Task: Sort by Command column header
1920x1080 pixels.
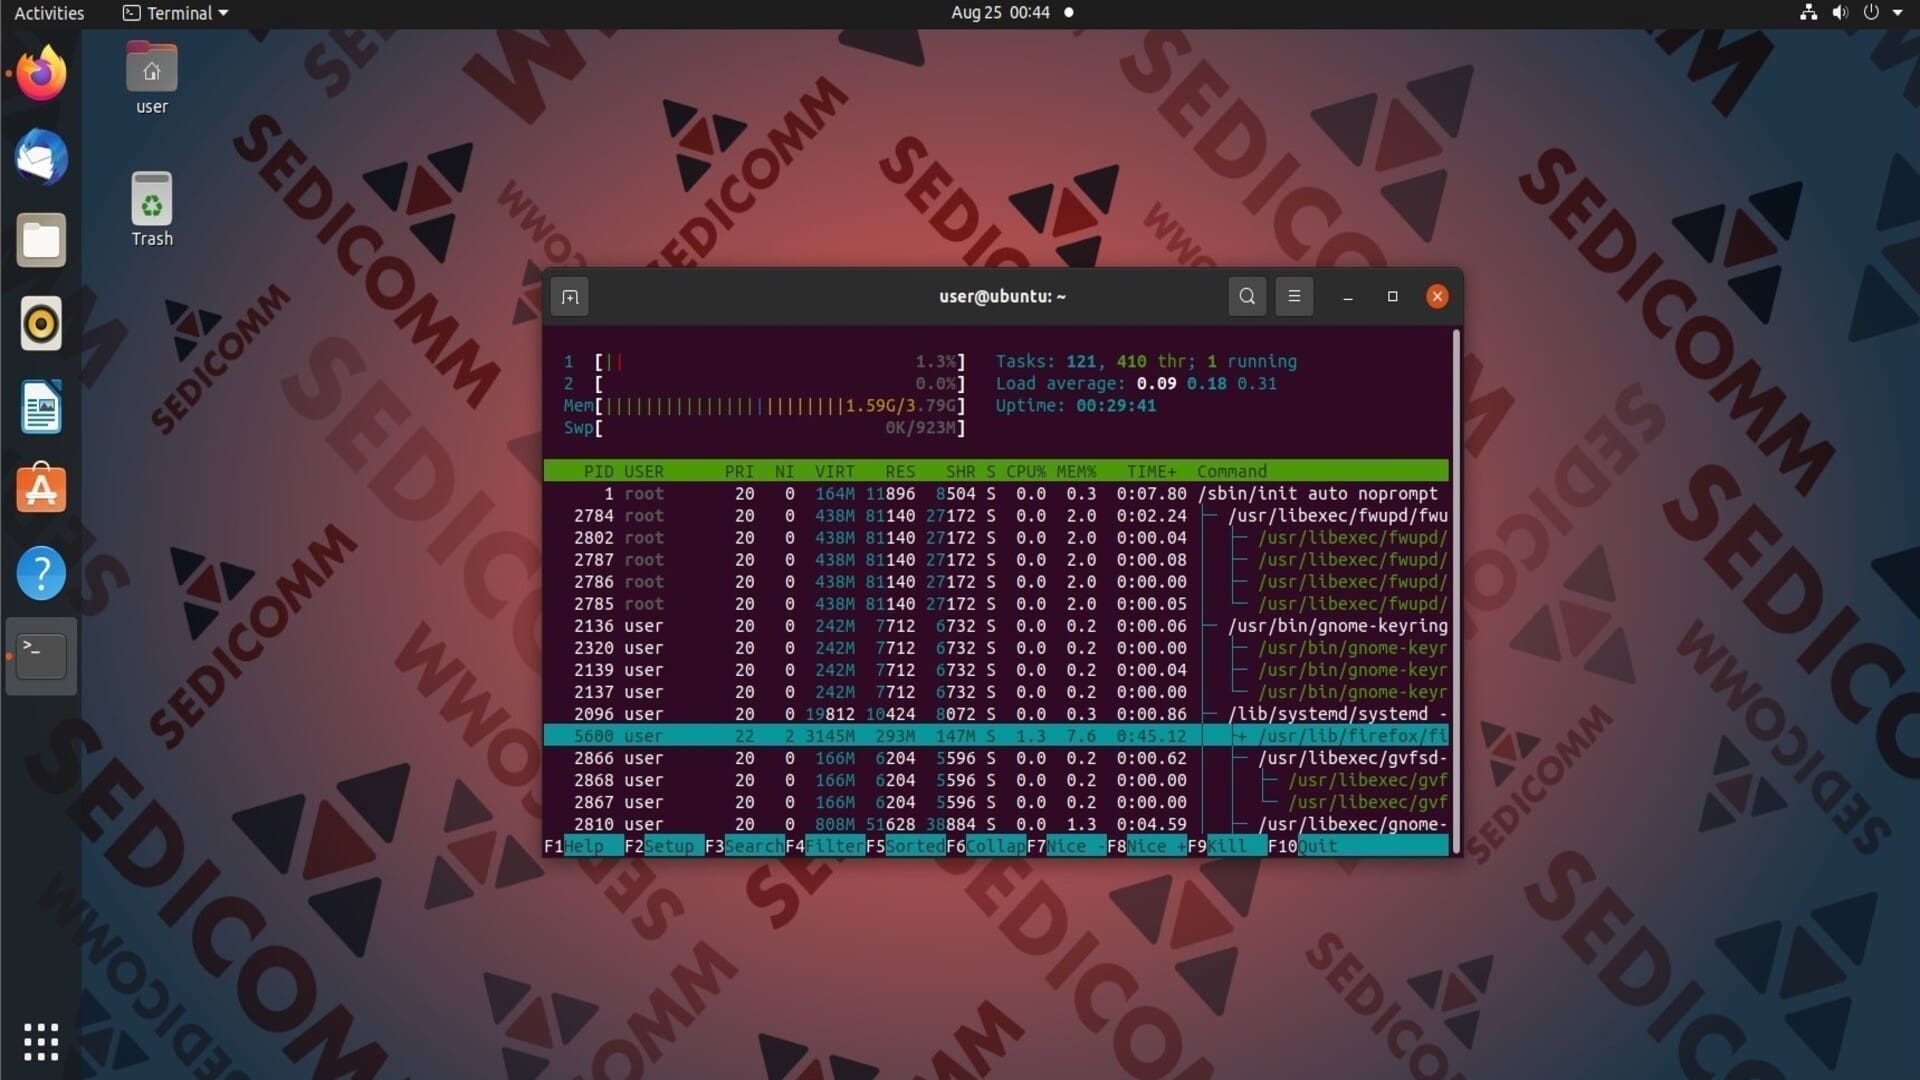Action: (x=1231, y=471)
